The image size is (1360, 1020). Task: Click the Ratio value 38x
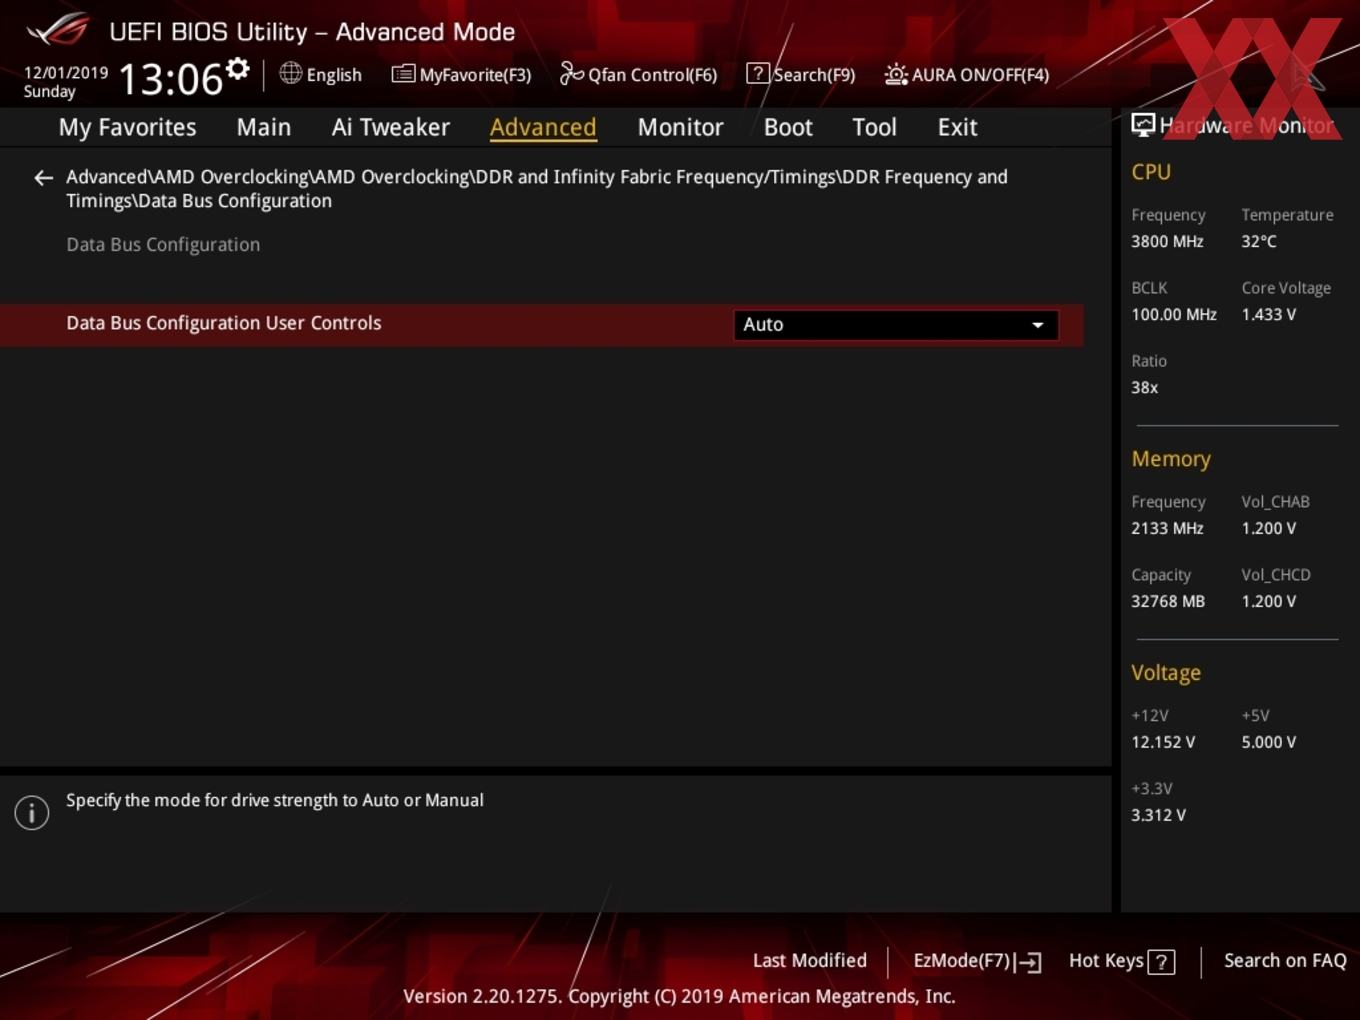tap(1145, 387)
